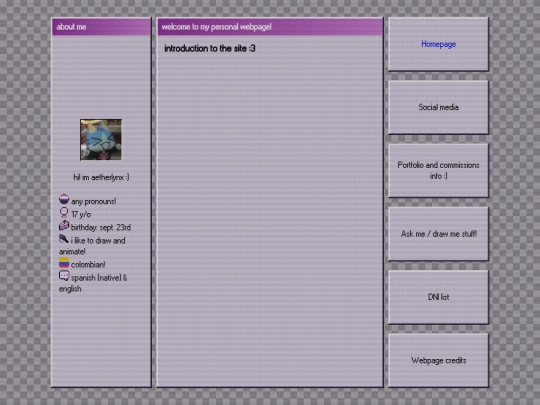Click the pencil icon beside draw and animate
Screen dimensions: 540x405
coord(64,239)
